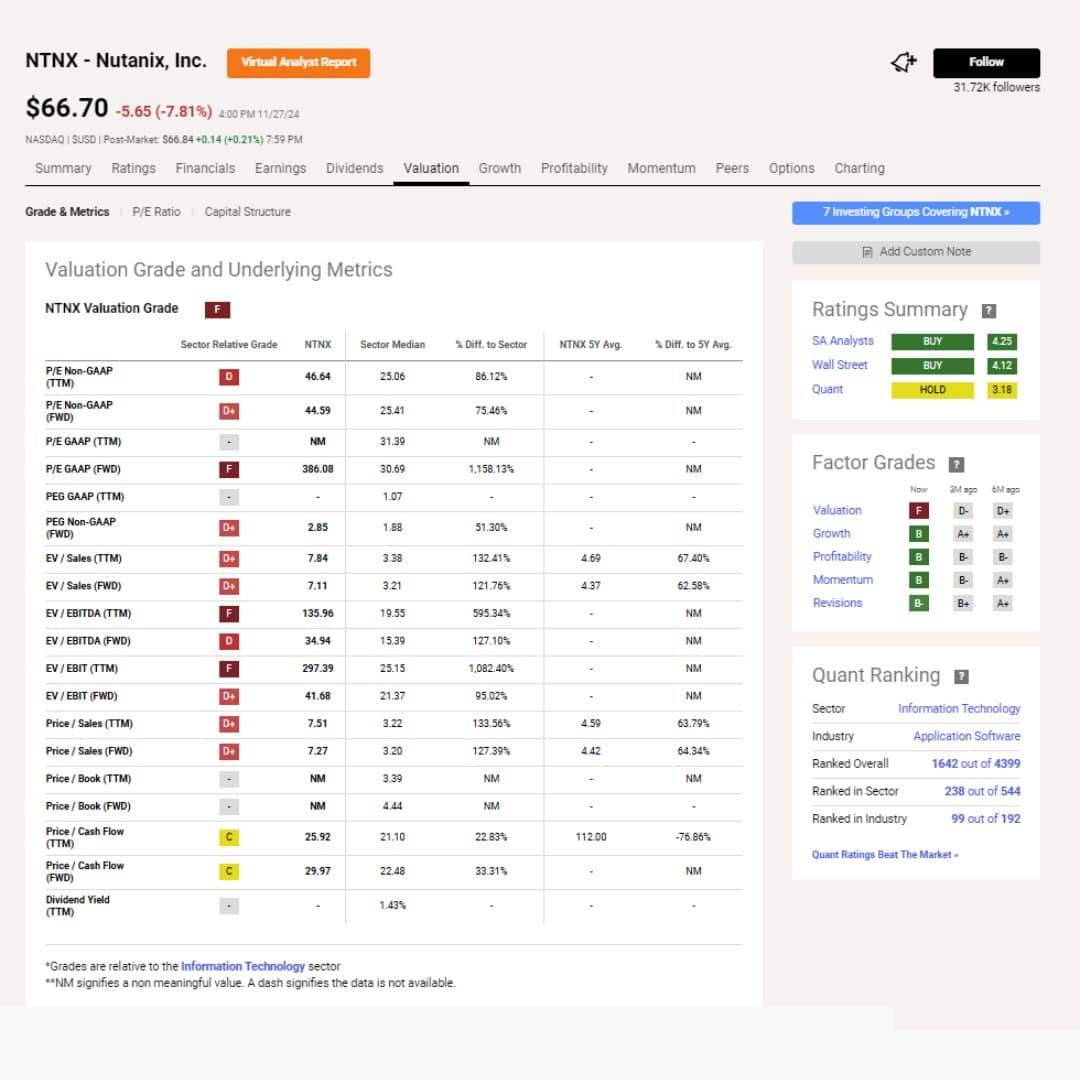Open the SA Analysts rating link
The image size is (1080, 1080).
tap(842, 341)
